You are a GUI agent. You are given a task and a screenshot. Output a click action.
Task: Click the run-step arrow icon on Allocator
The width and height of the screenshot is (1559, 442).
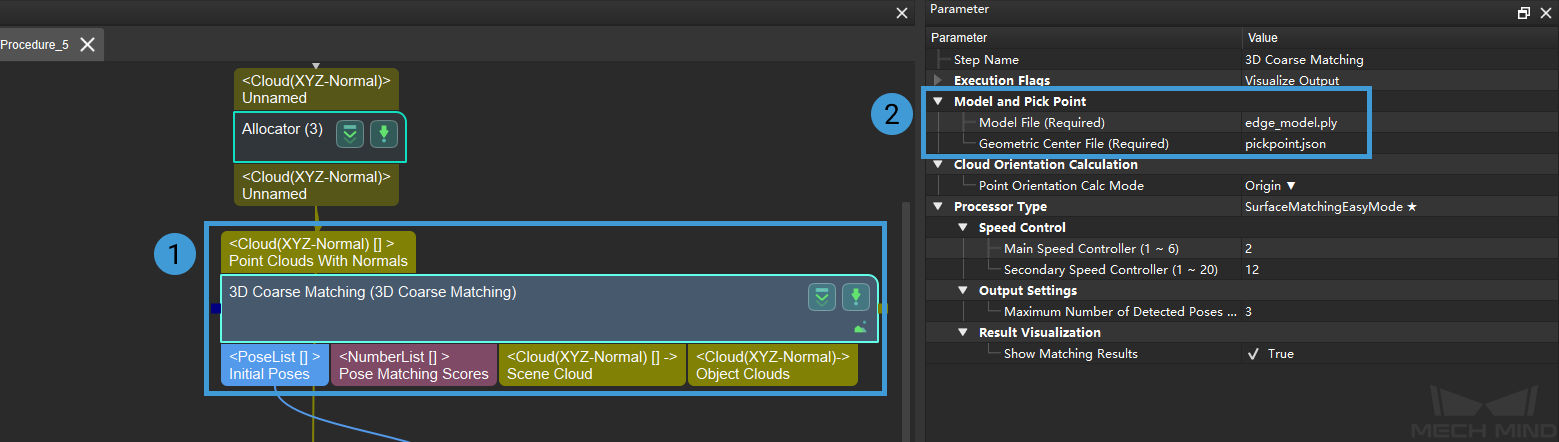point(384,134)
